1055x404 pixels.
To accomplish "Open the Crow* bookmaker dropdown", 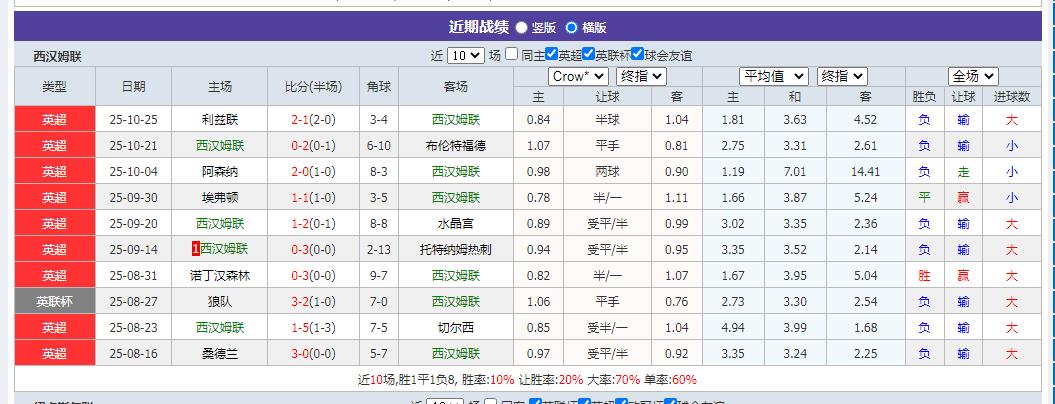I will pyautogui.click(x=578, y=76).
